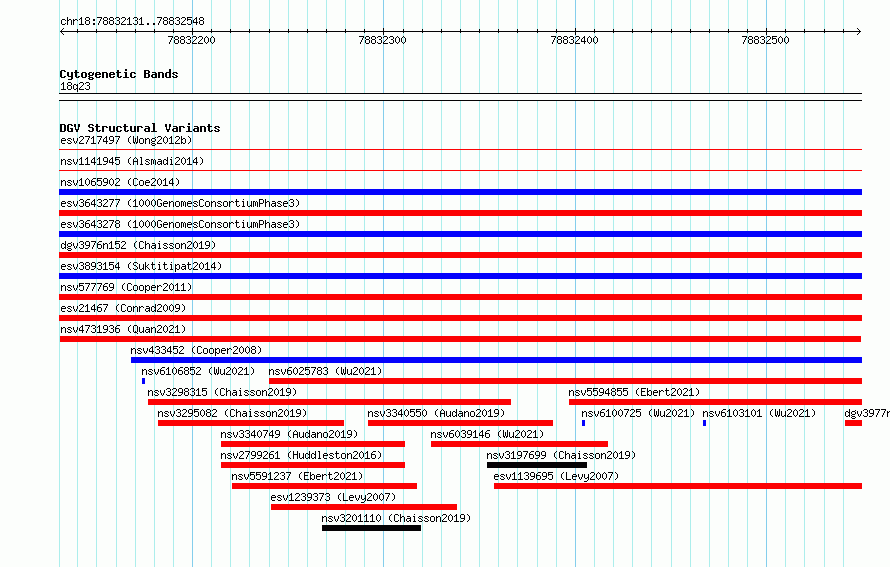
Task: Open esv21467 (Conrad2009) variant
Action: (123, 308)
